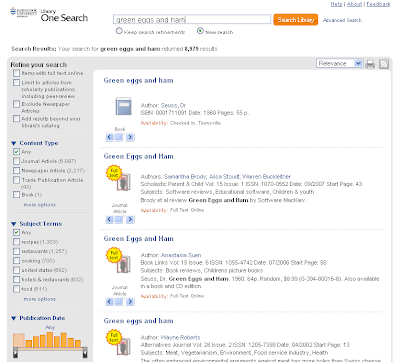Toggle the Any checkbox under Content Type
The image size is (400, 362).
[x=16, y=152]
